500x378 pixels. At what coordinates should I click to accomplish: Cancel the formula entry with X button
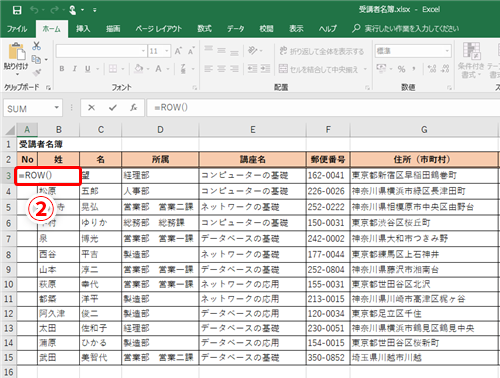(91, 107)
